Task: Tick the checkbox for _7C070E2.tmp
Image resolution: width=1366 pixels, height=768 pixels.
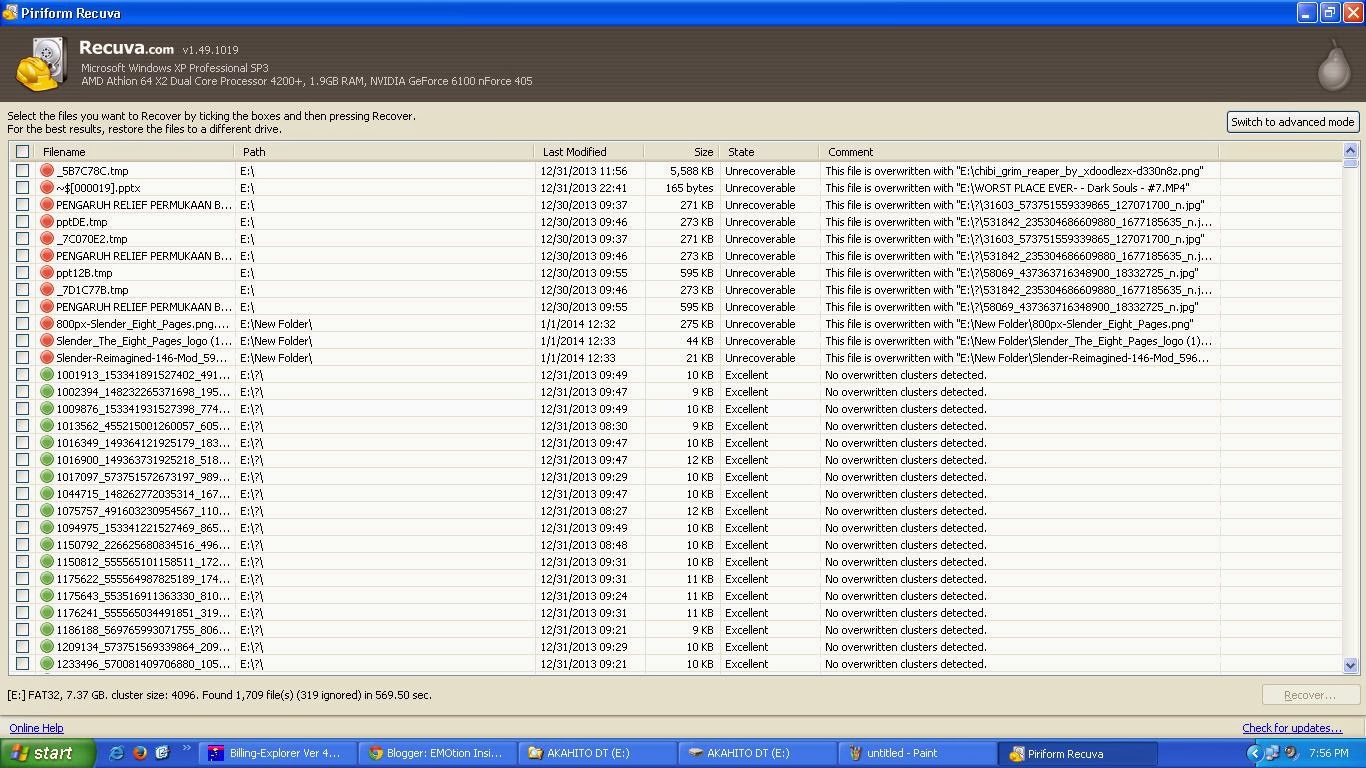Action: click(22, 239)
